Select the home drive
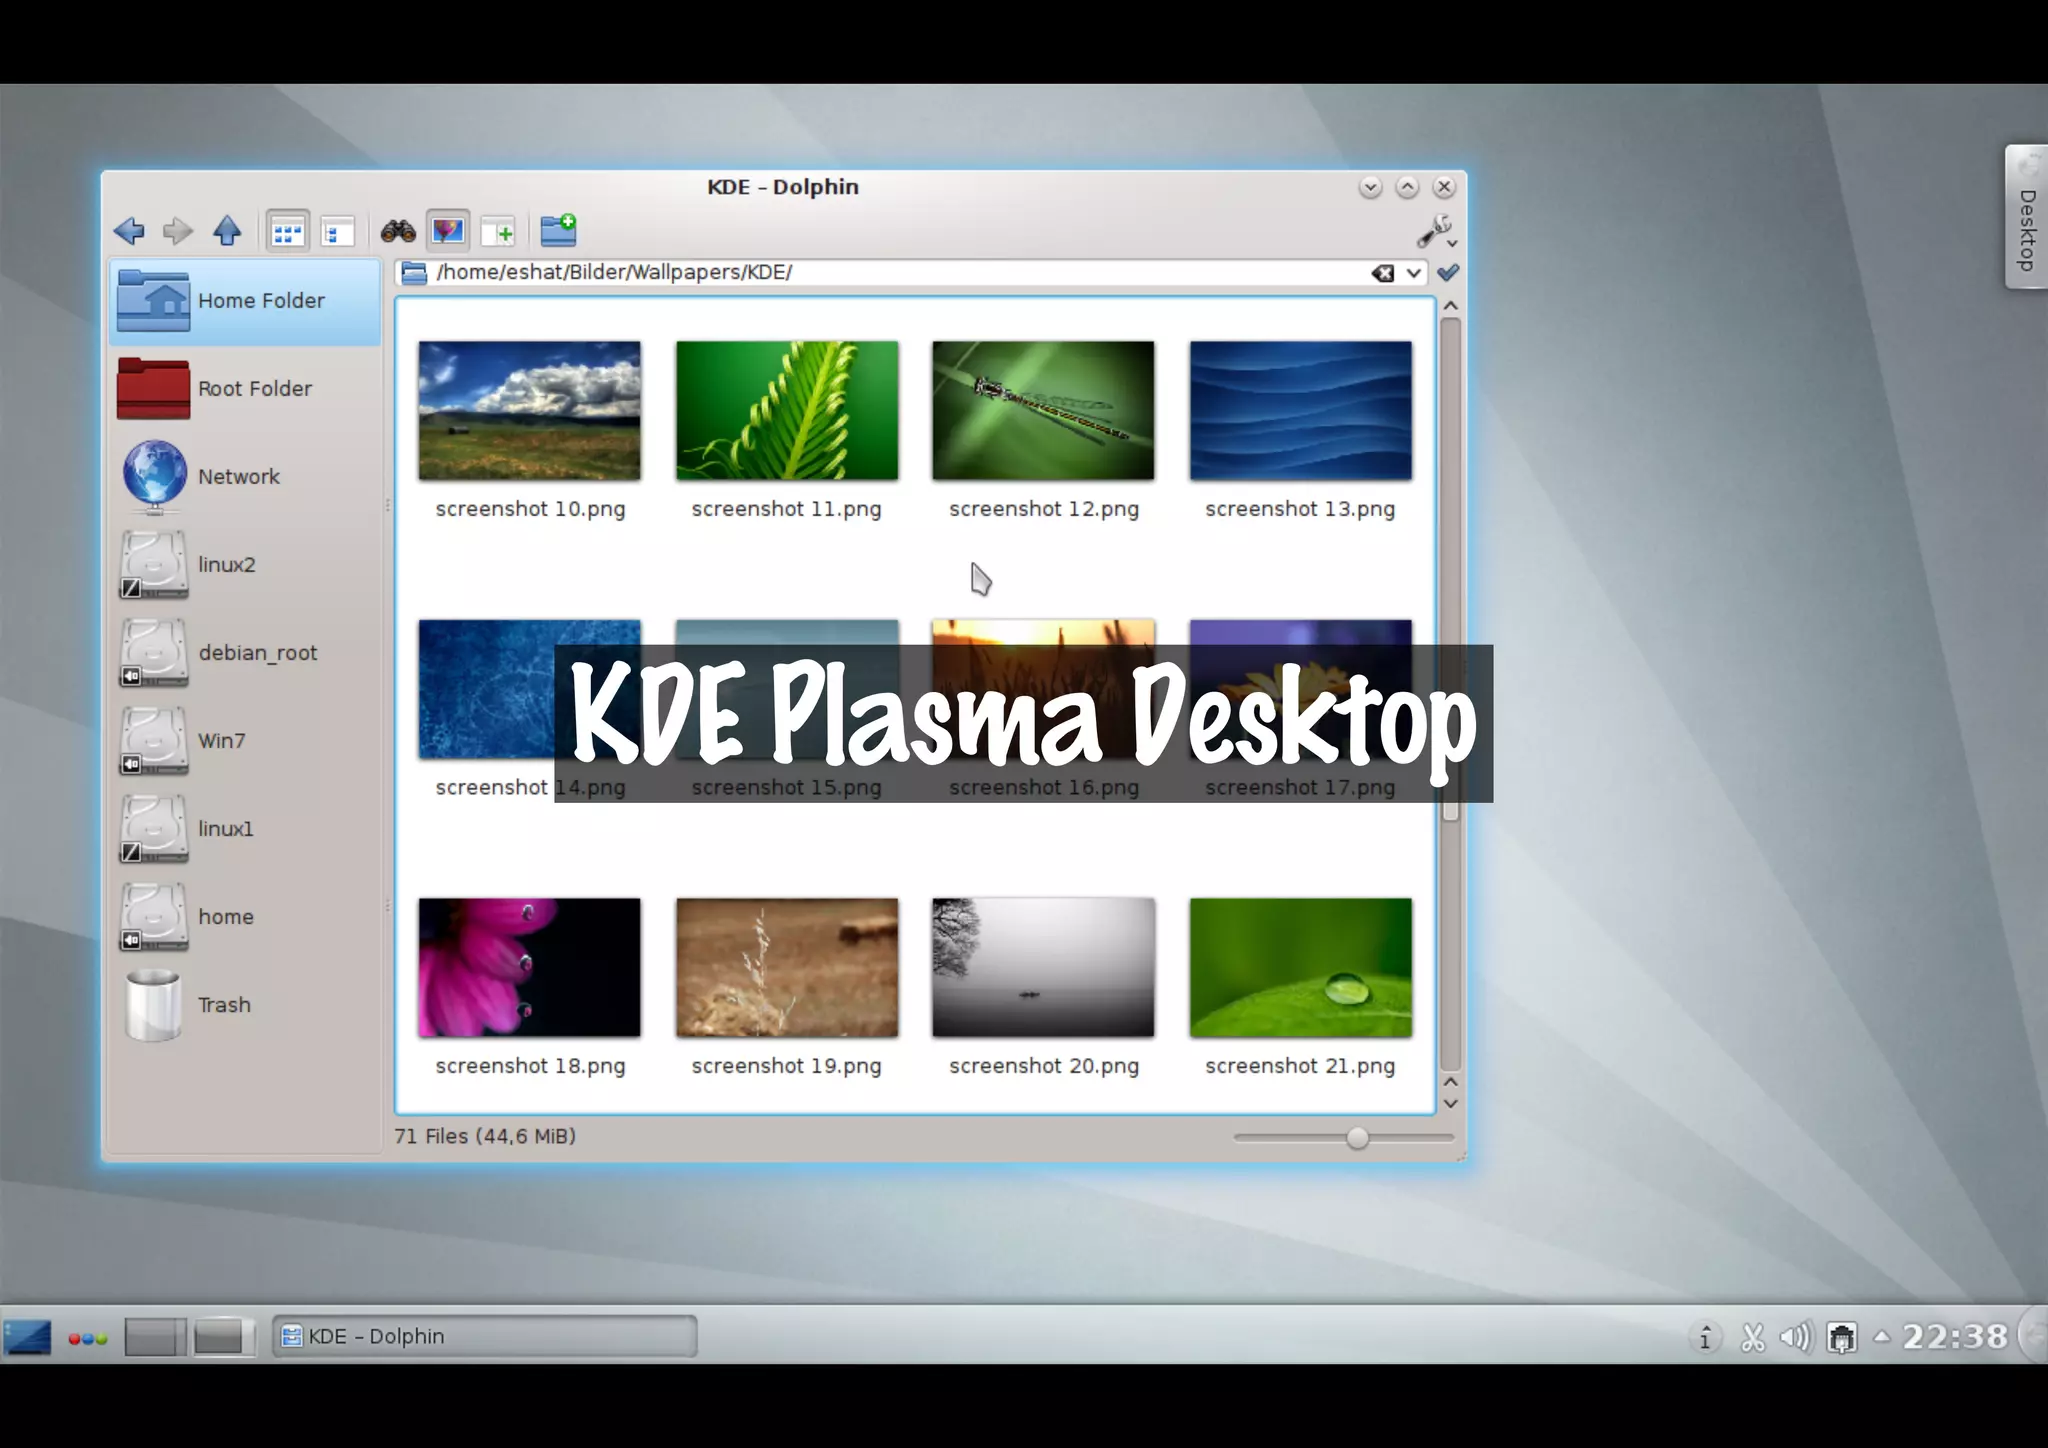This screenshot has height=1448, width=2048. (x=245, y=917)
